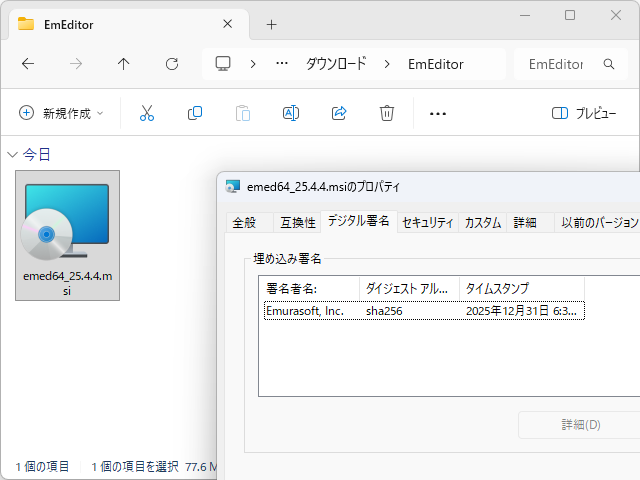Click the タイムスタンプ column header
The width and height of the screenshot is (640, 480).
(522, 289)
